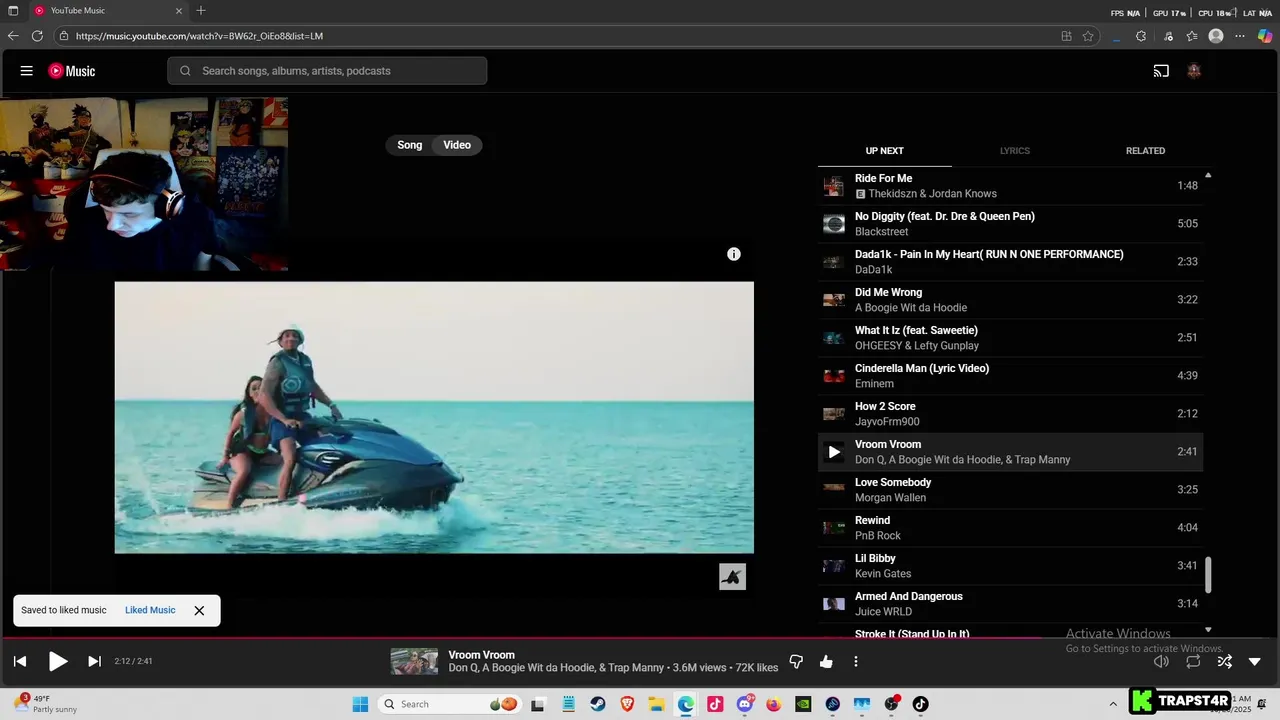This screenshot has width=1280, height=720.
Task: Click play icon on Vroom Vroom row
Action: pos(834,452)
